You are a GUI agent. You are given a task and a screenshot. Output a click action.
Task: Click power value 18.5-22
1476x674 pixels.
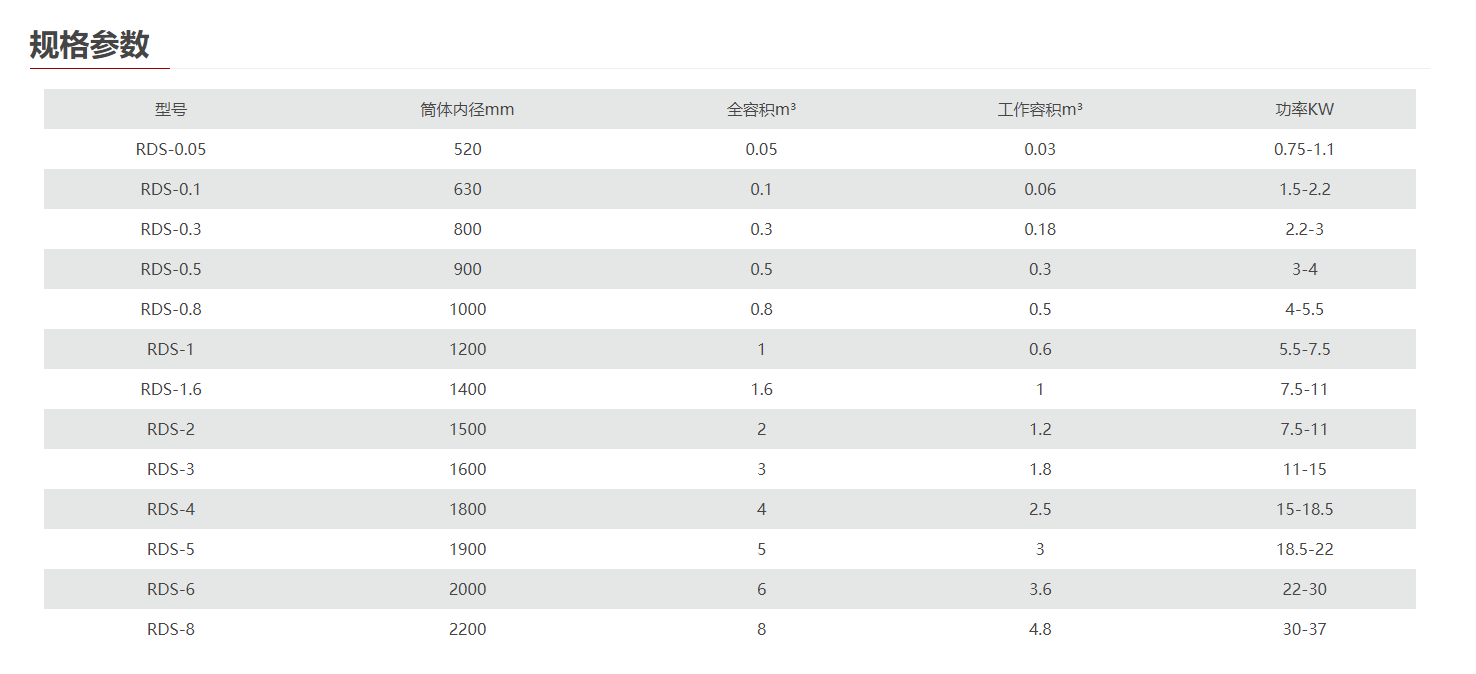tap(1304, 549)
